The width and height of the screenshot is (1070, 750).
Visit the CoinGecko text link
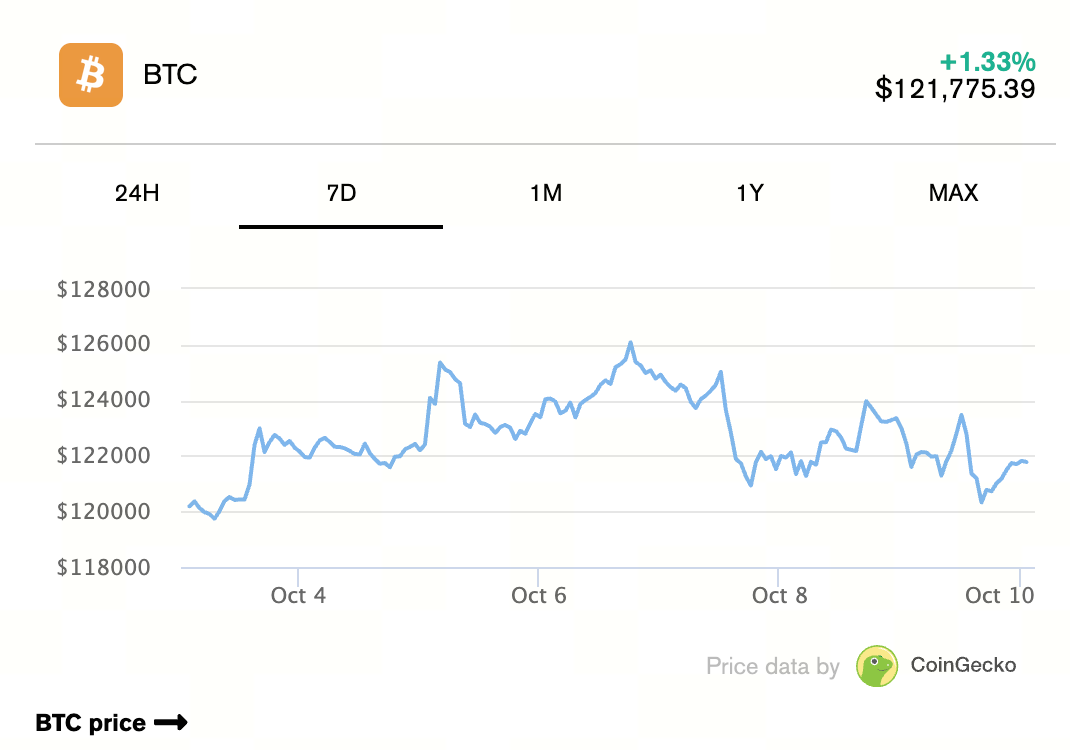(x=963, y=665)
